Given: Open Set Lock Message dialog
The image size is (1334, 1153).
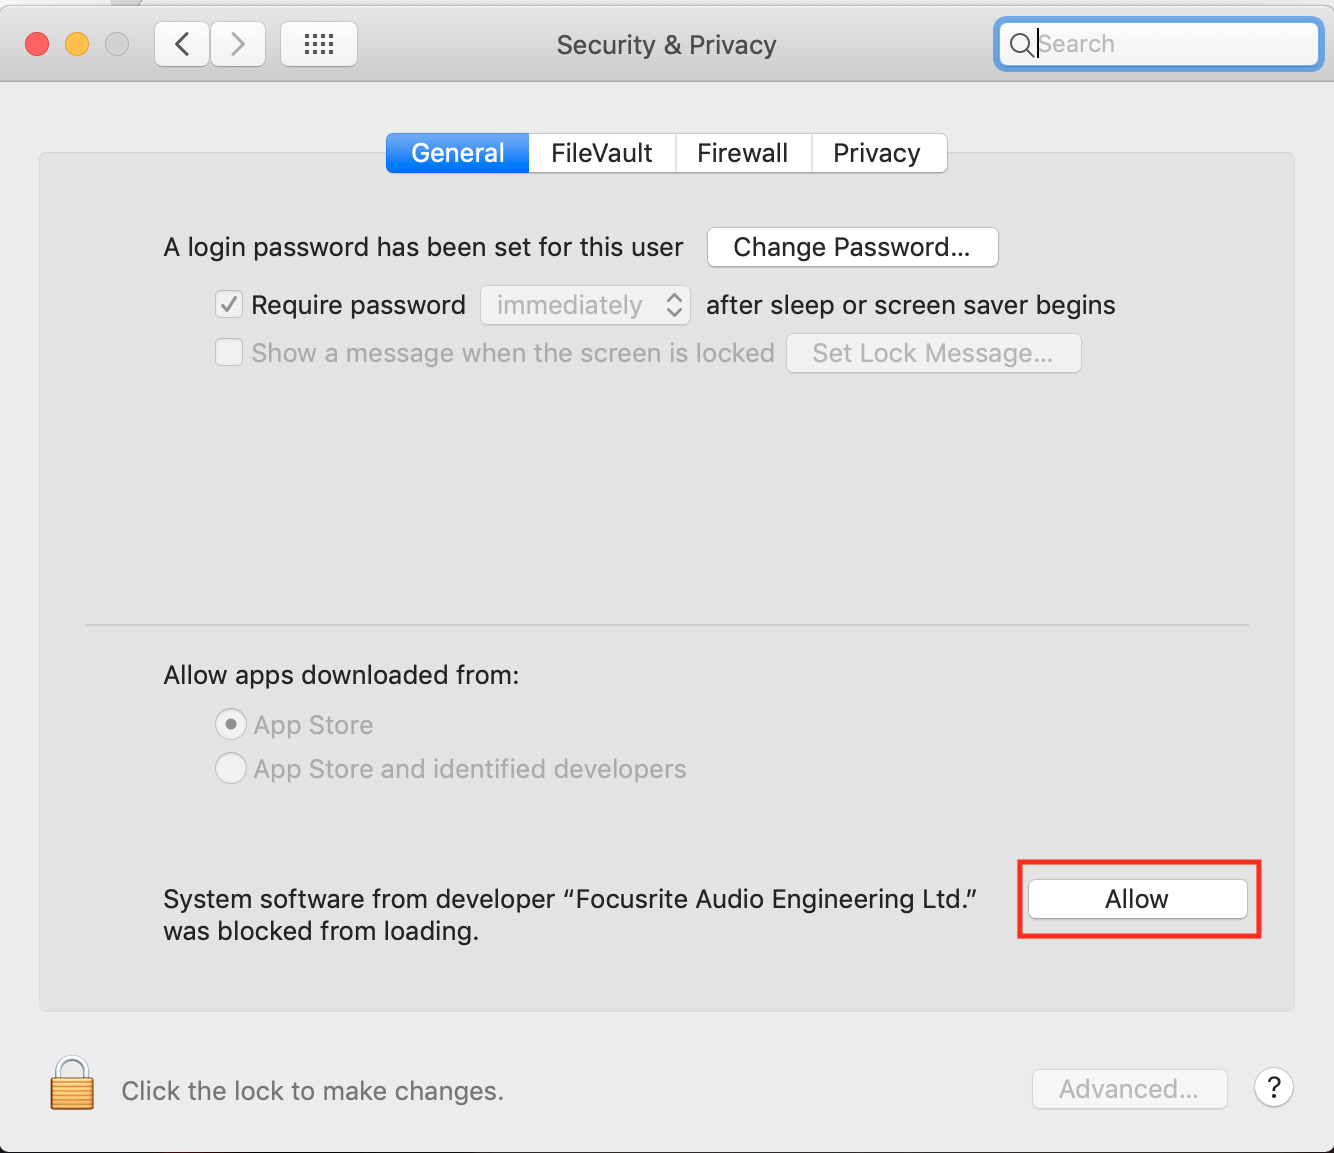Looking at the screenshot, I should 934,353.
